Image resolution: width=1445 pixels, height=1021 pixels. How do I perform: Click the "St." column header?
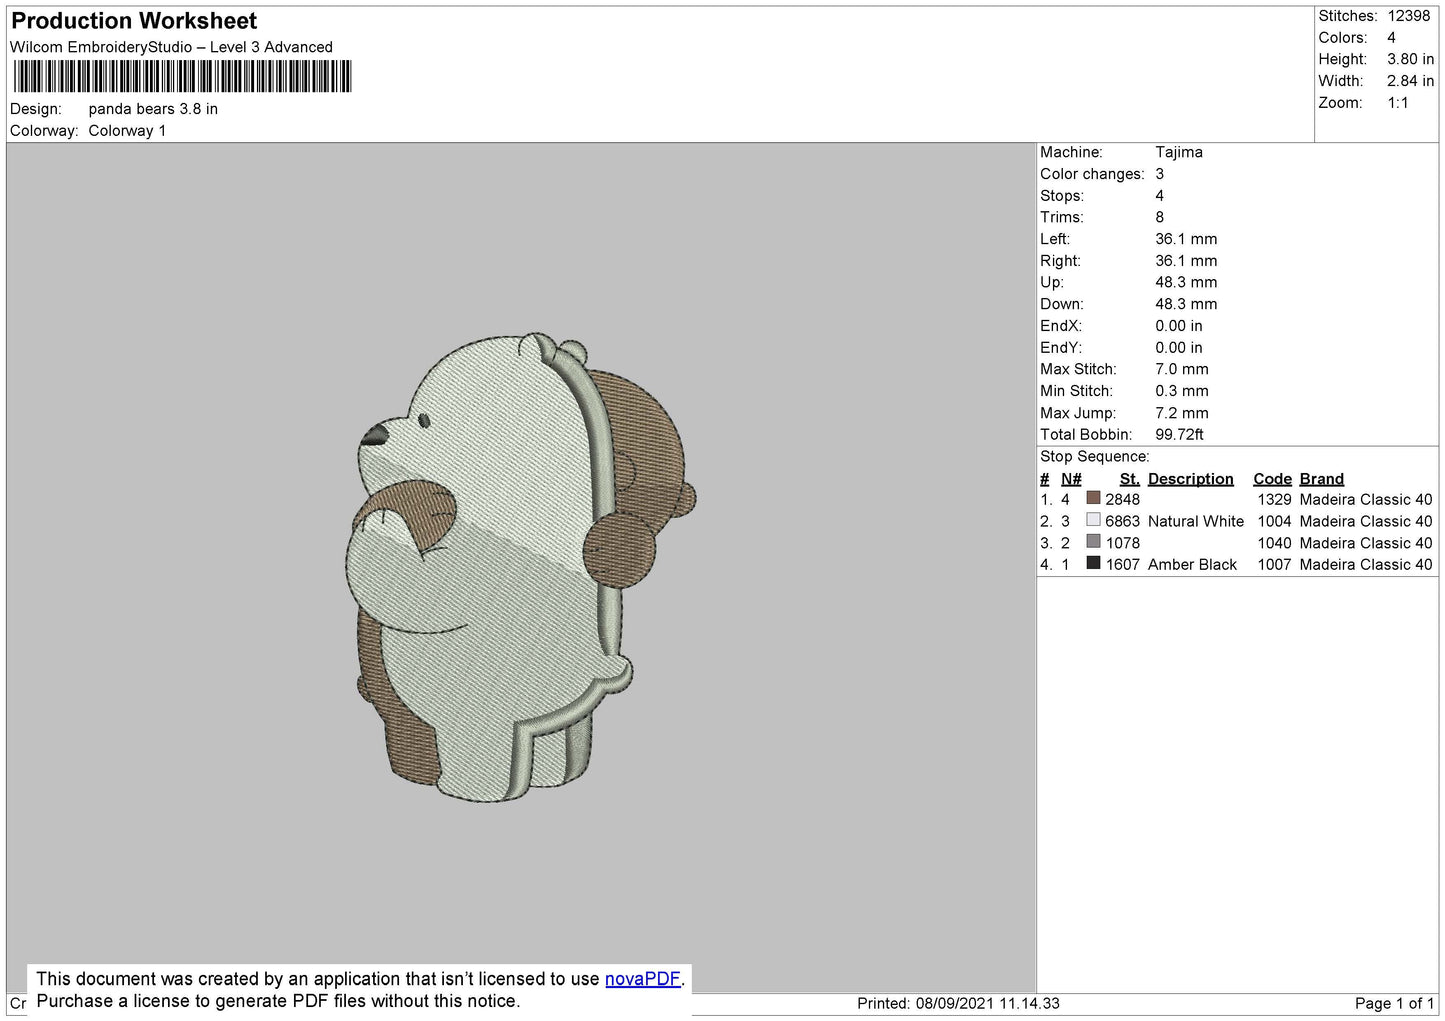pyautogui.click(x=1130, y=479)
